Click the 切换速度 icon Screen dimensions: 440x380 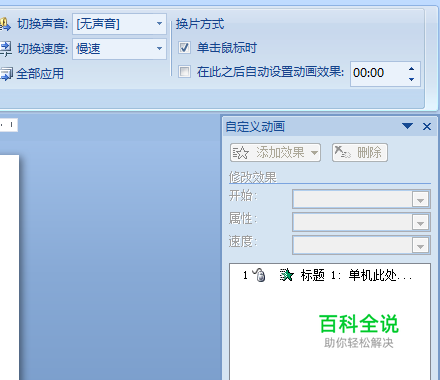(5, 49)
